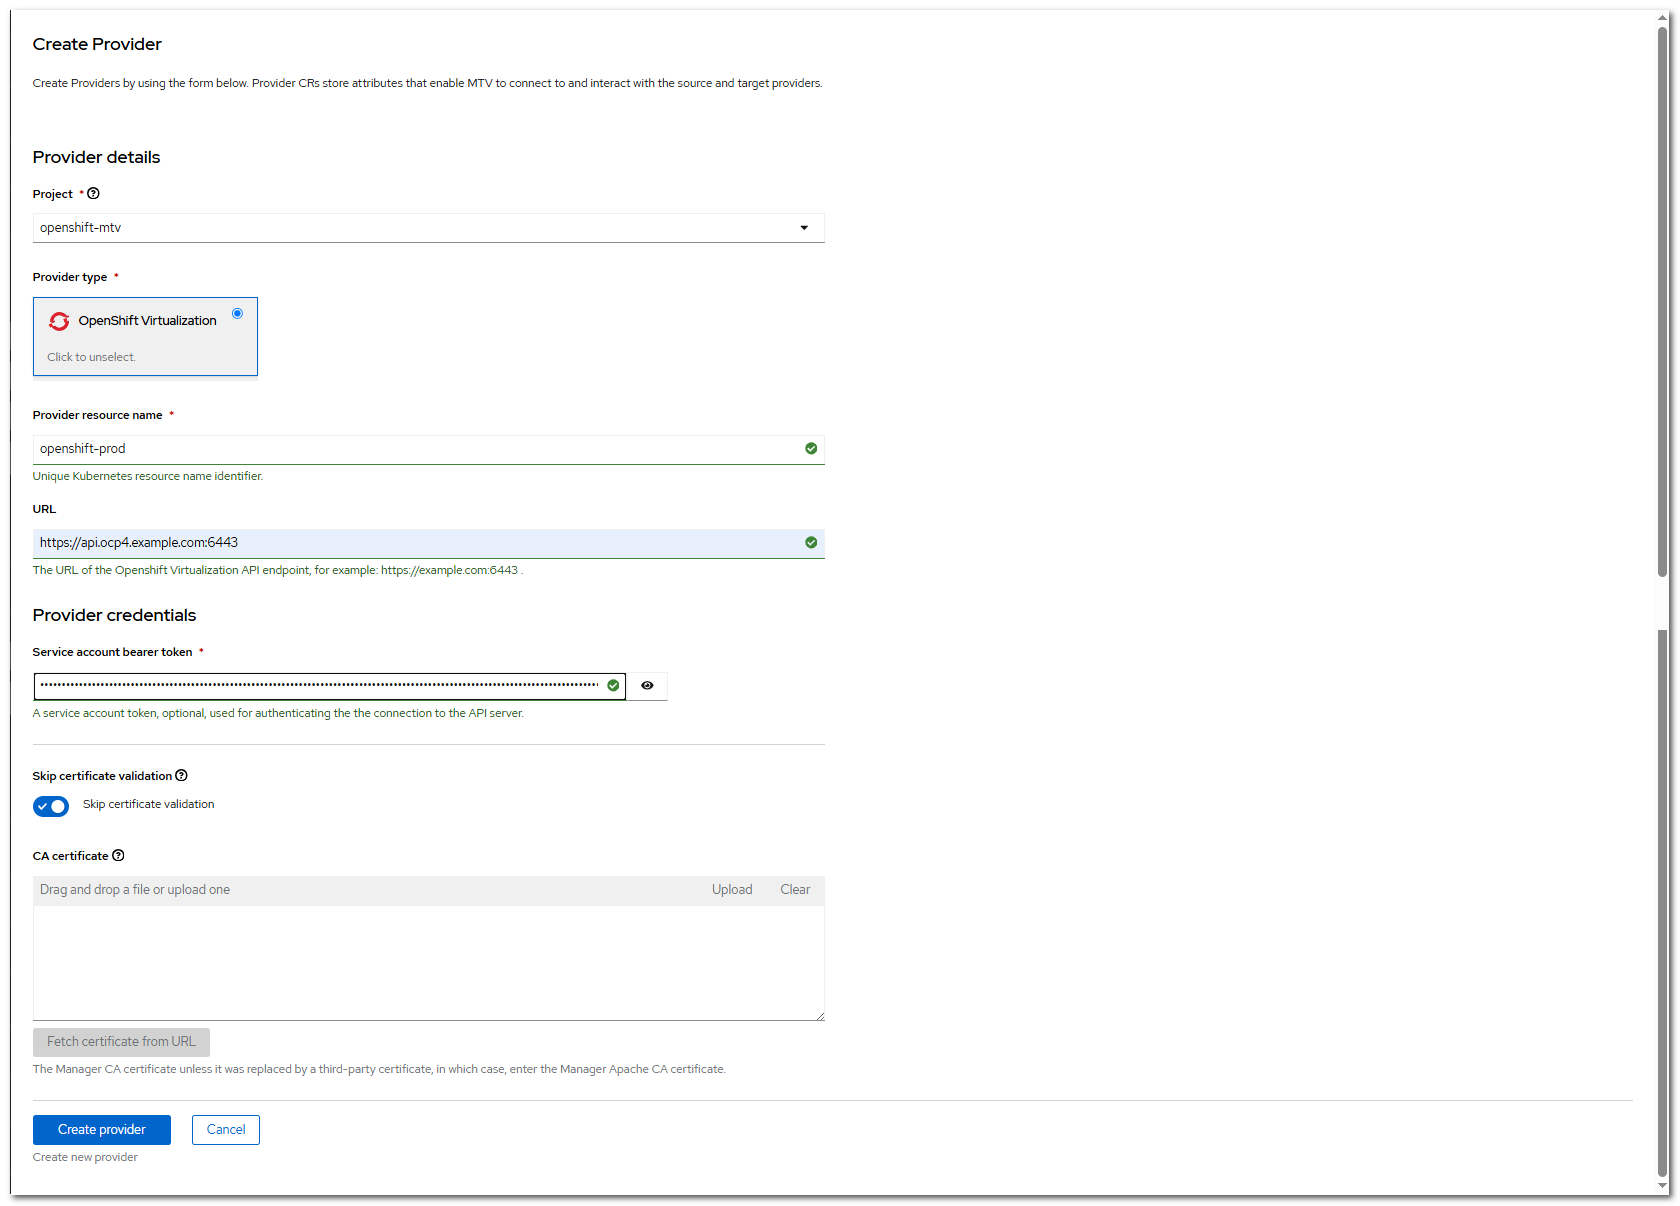The image size is (1680, 1206).
Task: Click the 'Create new provider' helper text
Action: click(x=85, y=1158)
